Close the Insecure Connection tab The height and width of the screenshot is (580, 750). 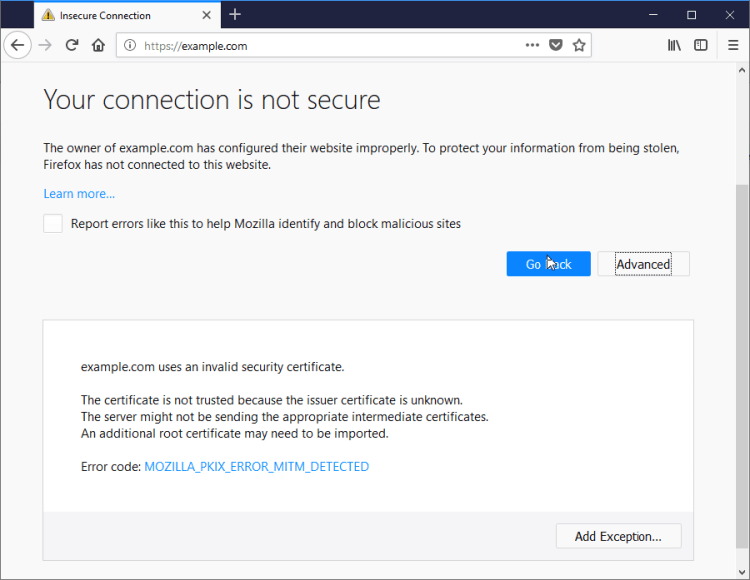[207, 15]
